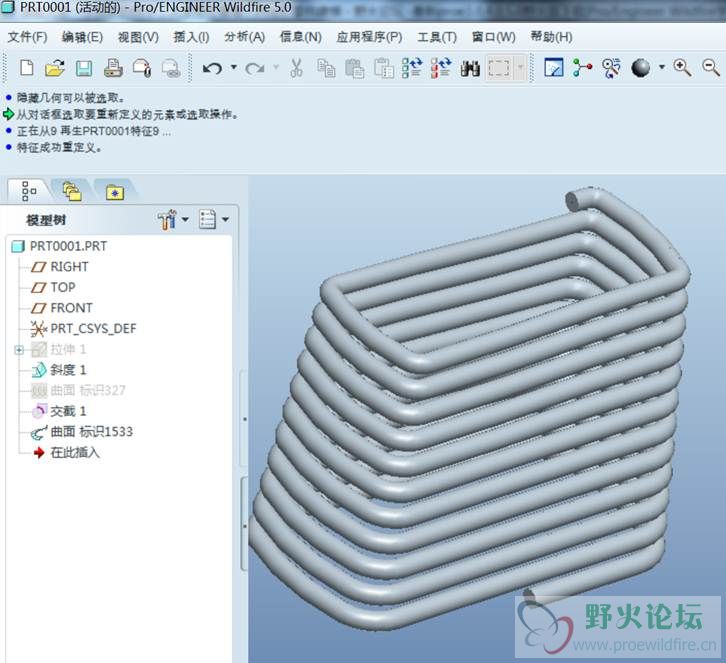This screenshot has height=663, width=726.
Task: Toggle the spin center icon
Action: [x=582, y=68]
